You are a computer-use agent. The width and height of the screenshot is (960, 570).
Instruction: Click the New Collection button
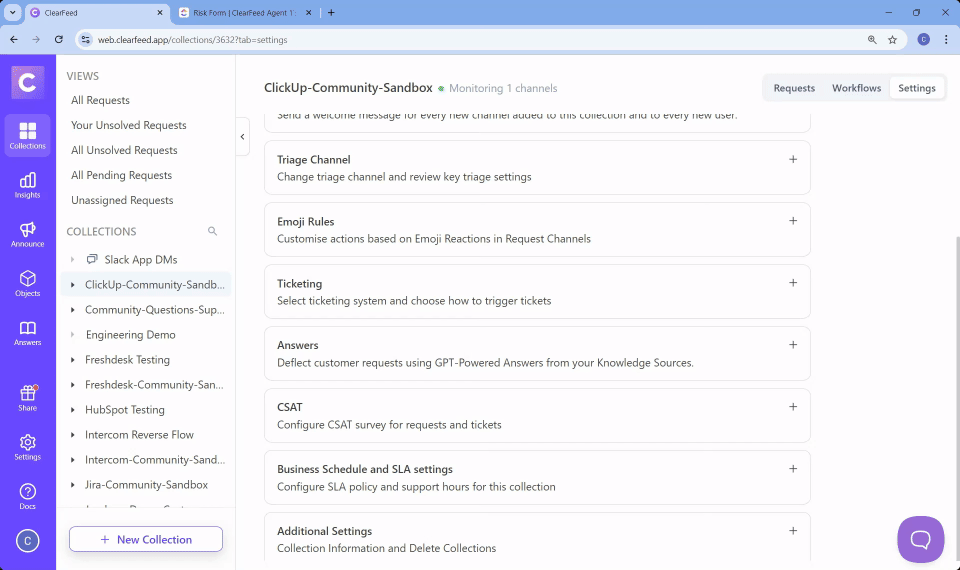point(146,539)
